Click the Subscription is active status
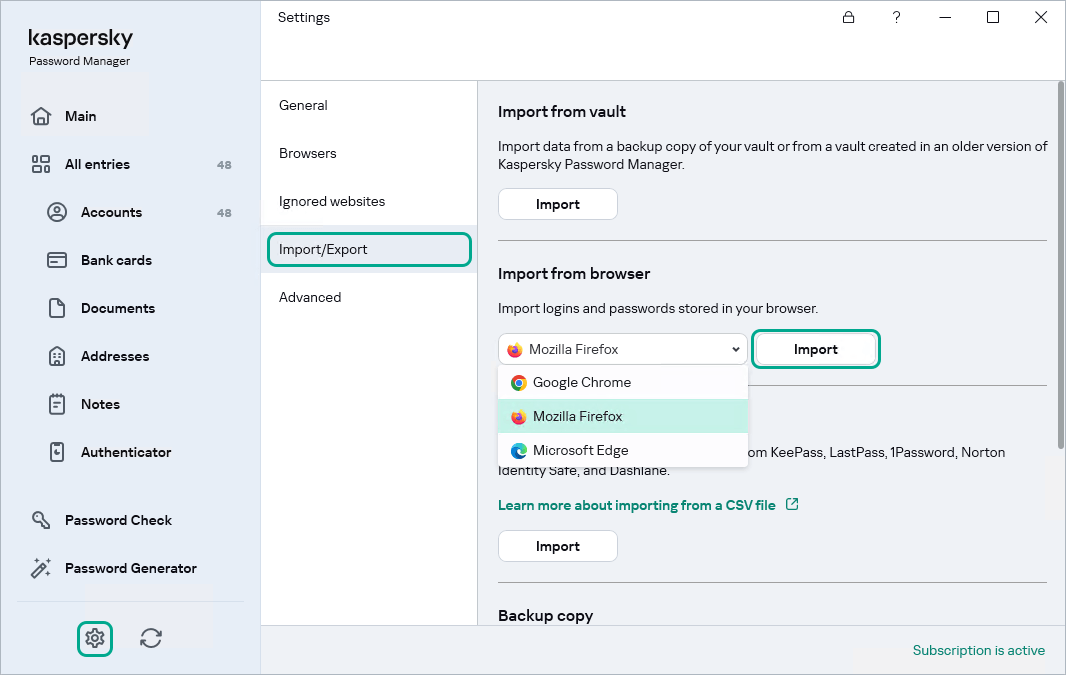Screen dimensions: 1066x675 [978, 651]
